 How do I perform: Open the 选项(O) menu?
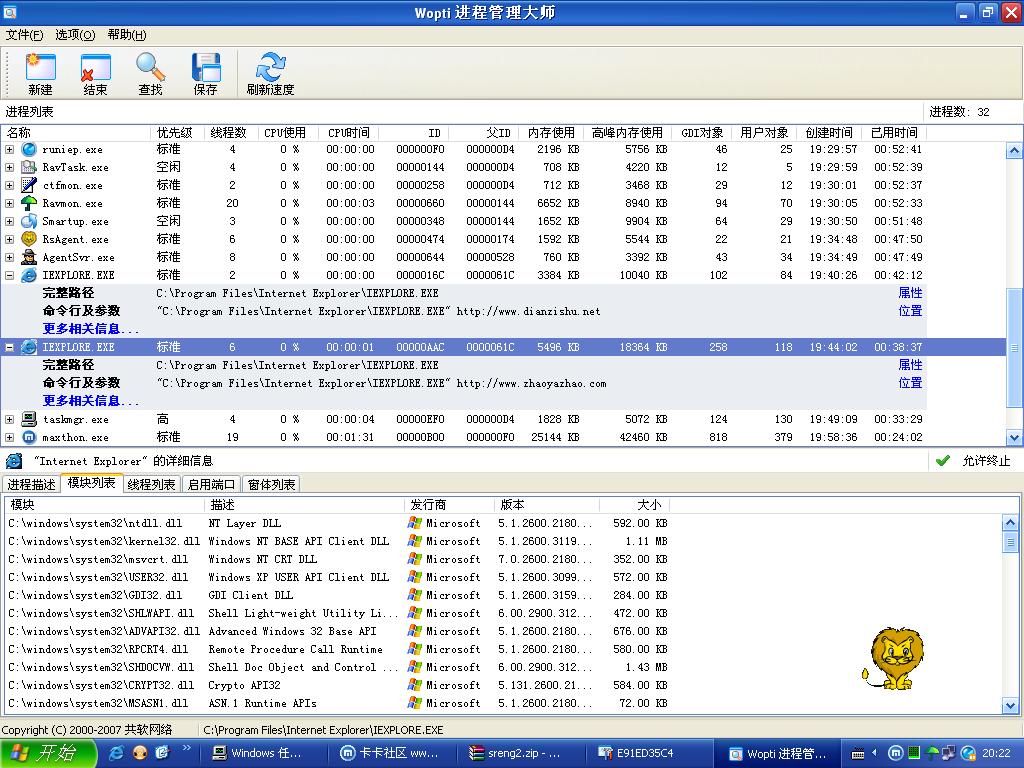[x=75, y=35]
